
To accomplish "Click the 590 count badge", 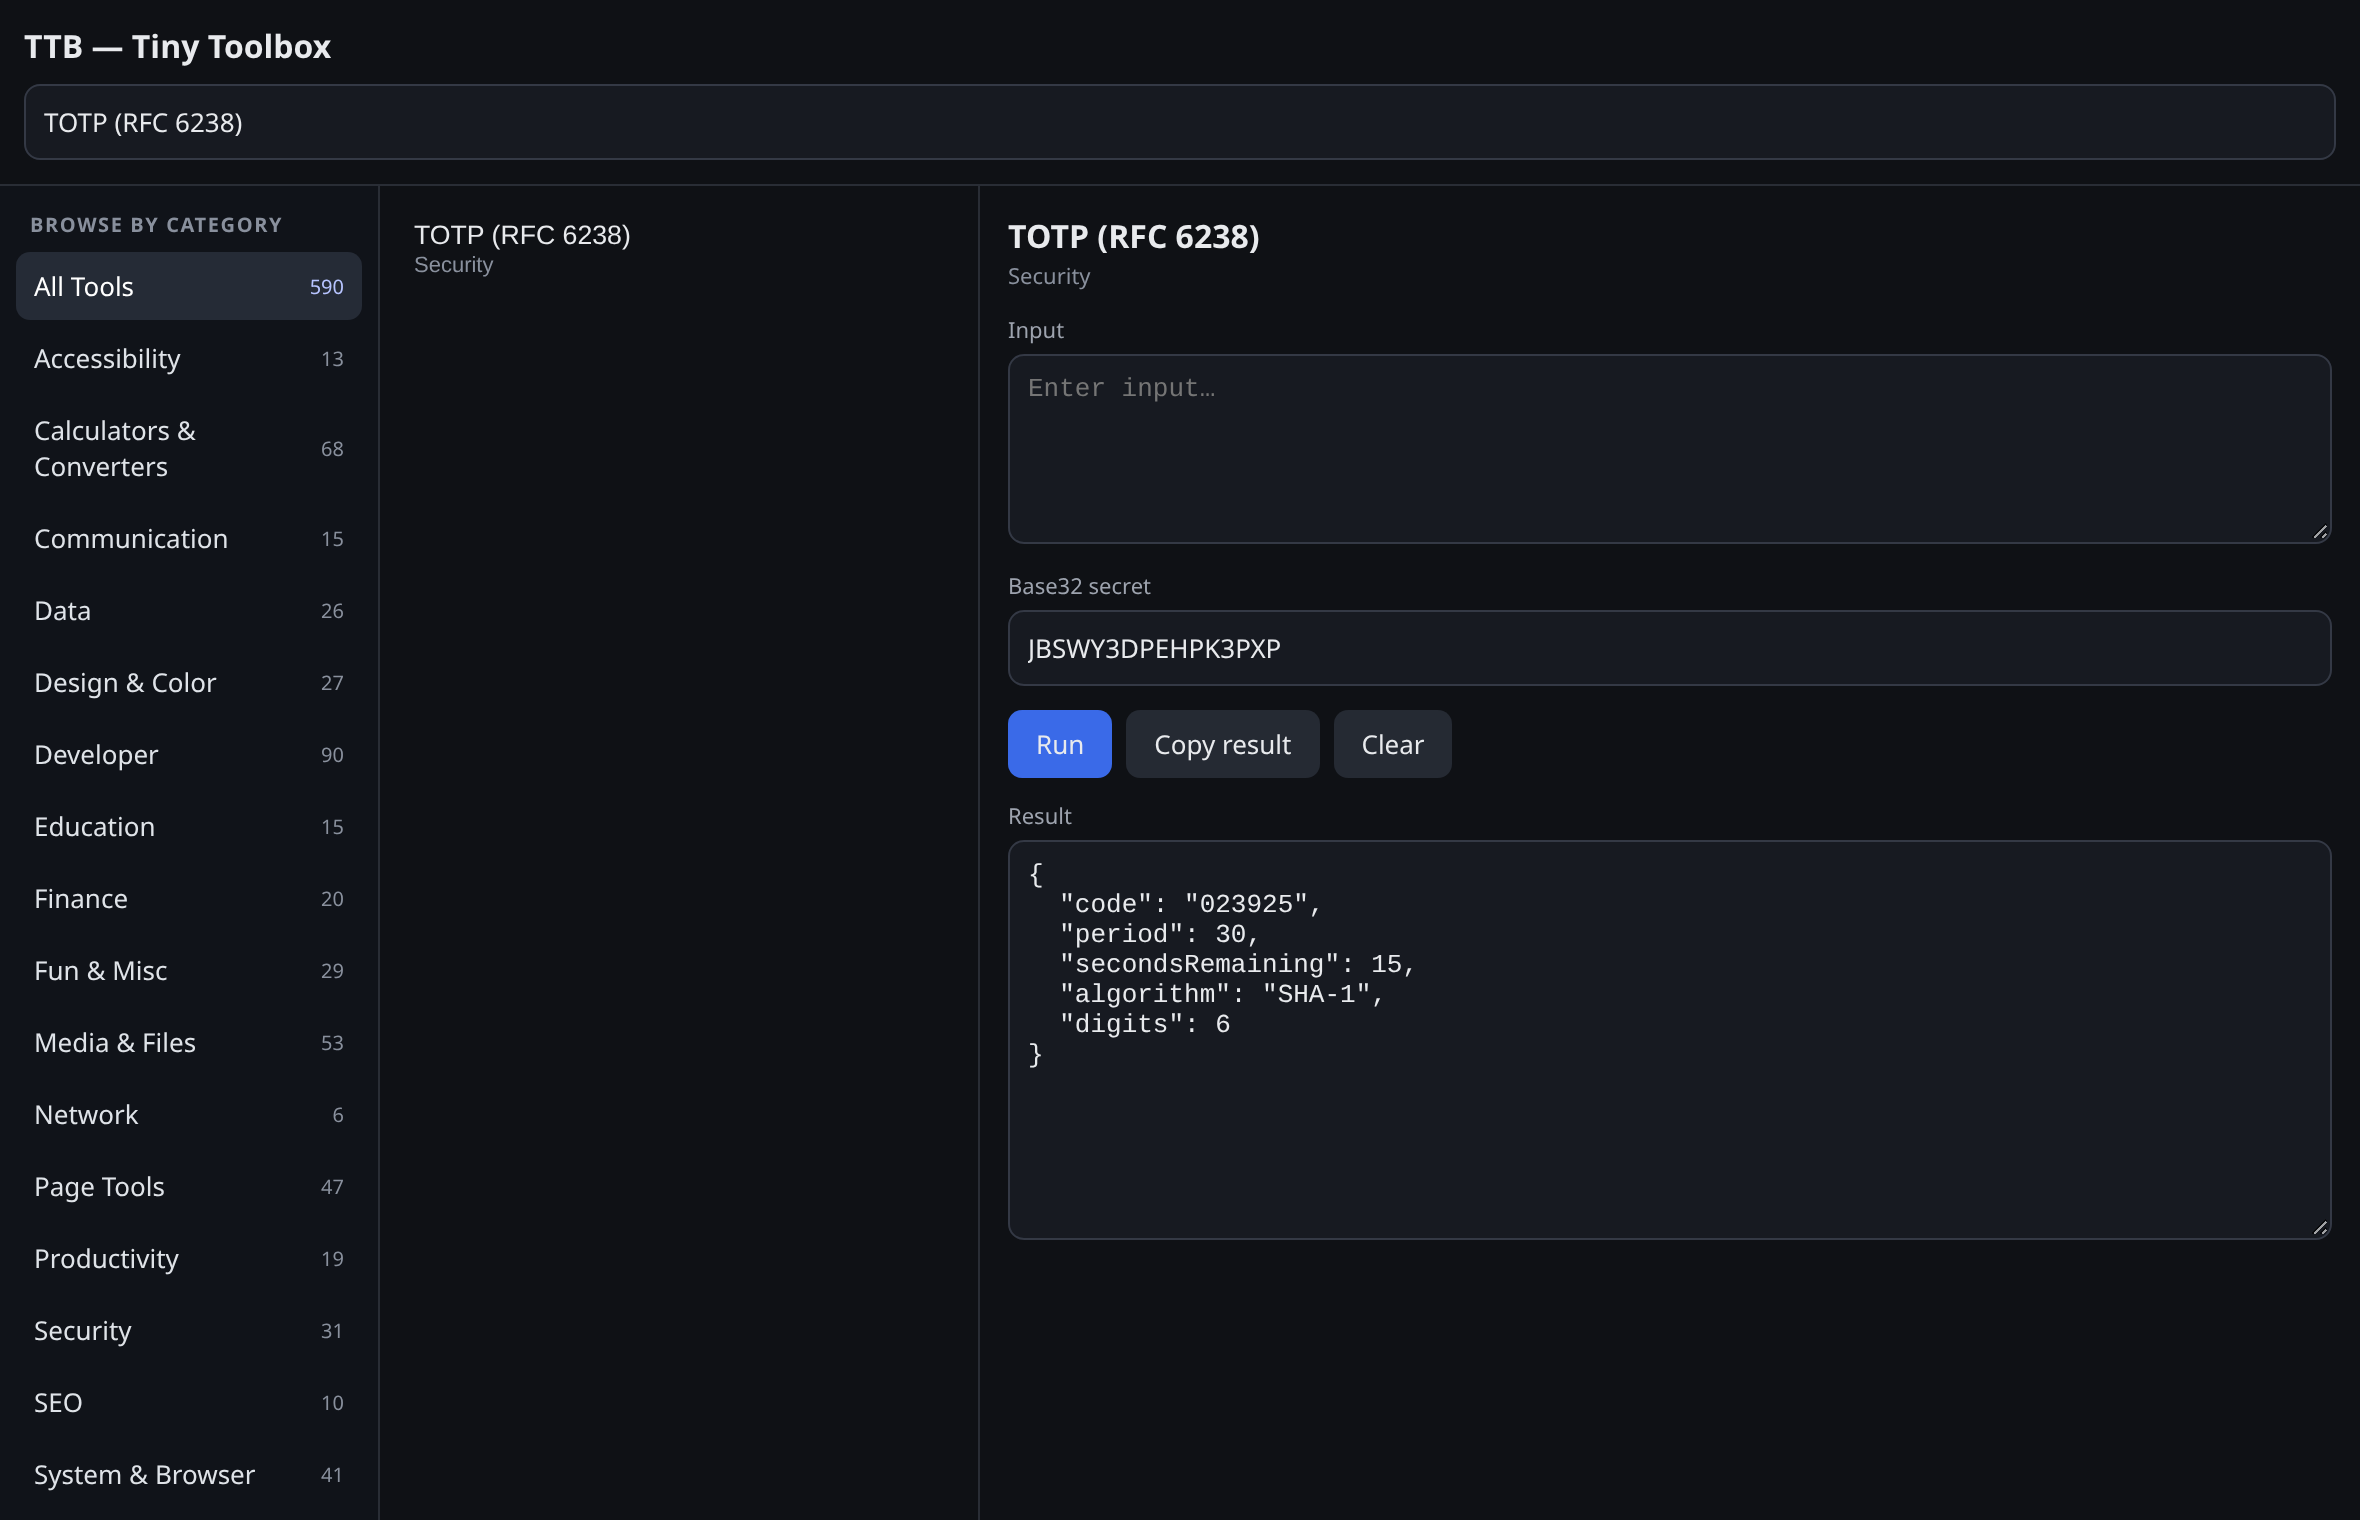I will (x=326, y=287).
